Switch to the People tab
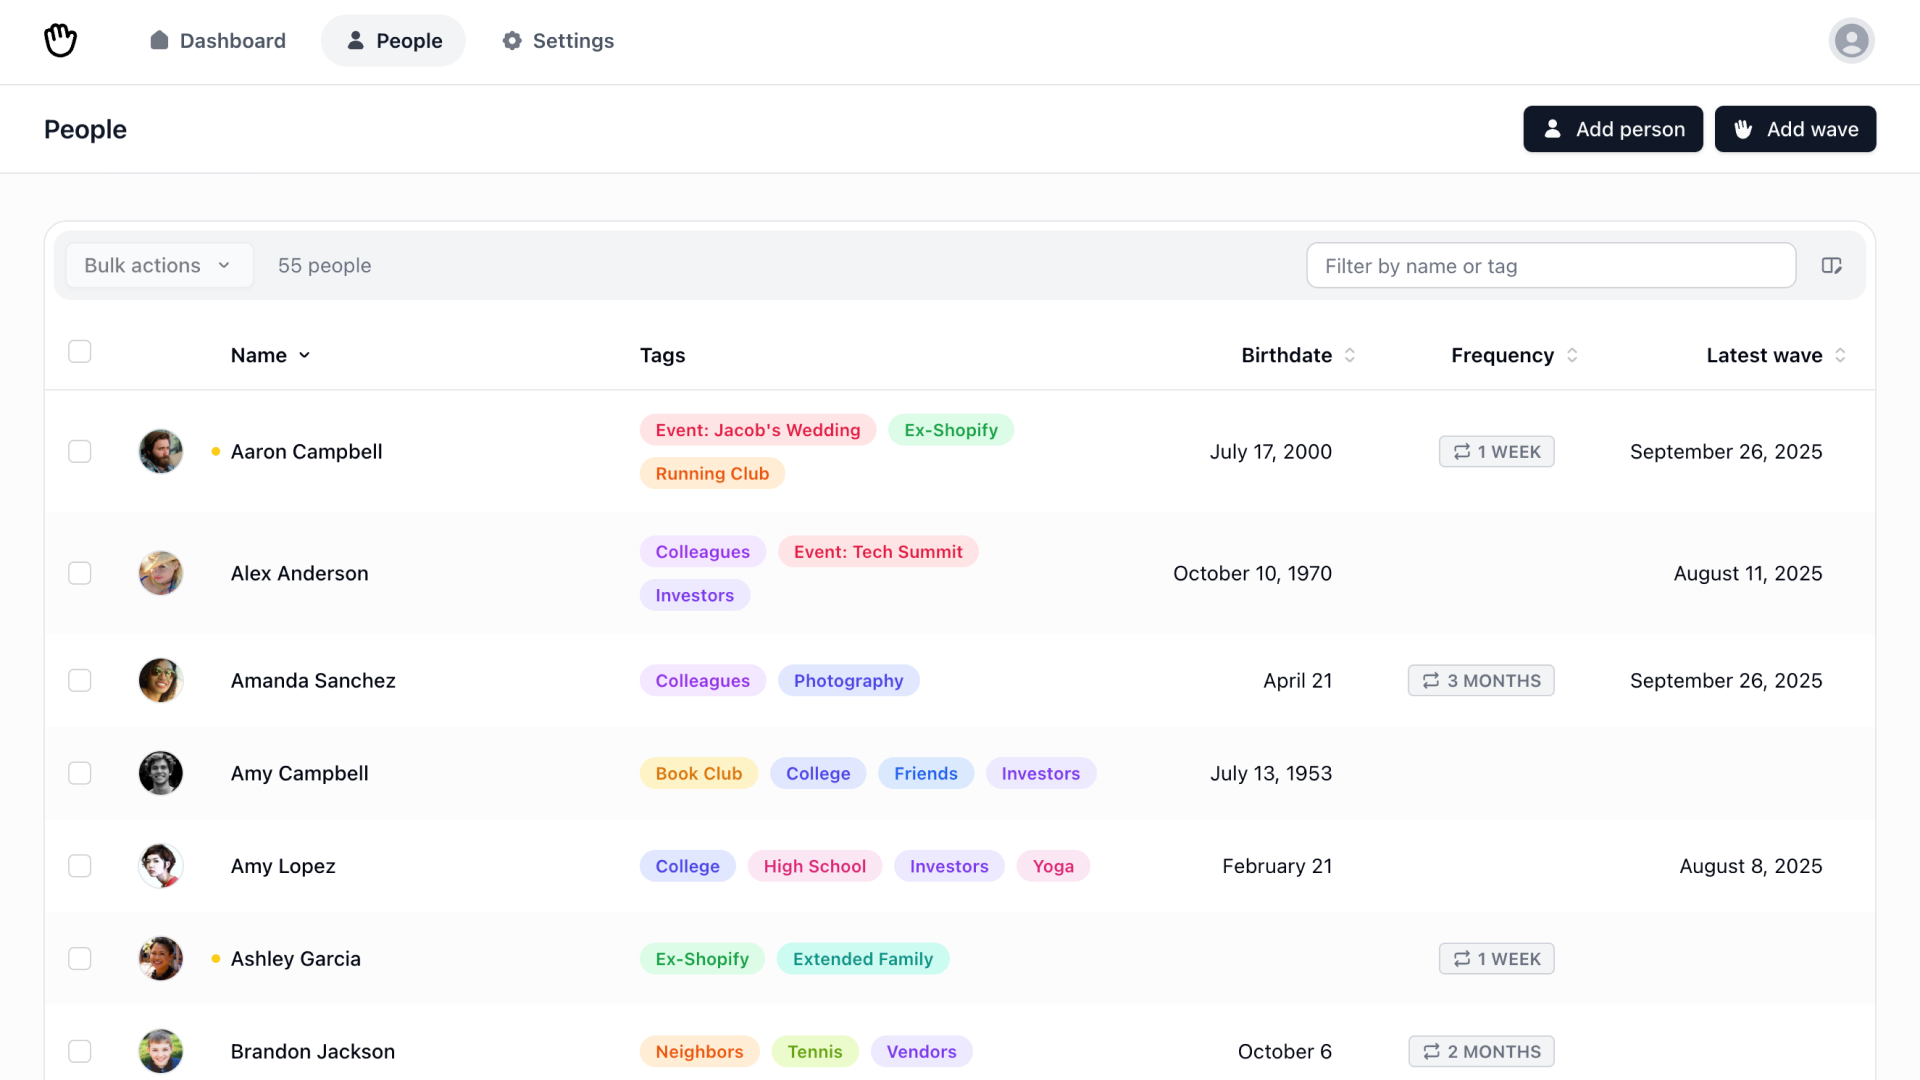The image size is (1920, 1080). pyautogui.click(x=392, y=40)
